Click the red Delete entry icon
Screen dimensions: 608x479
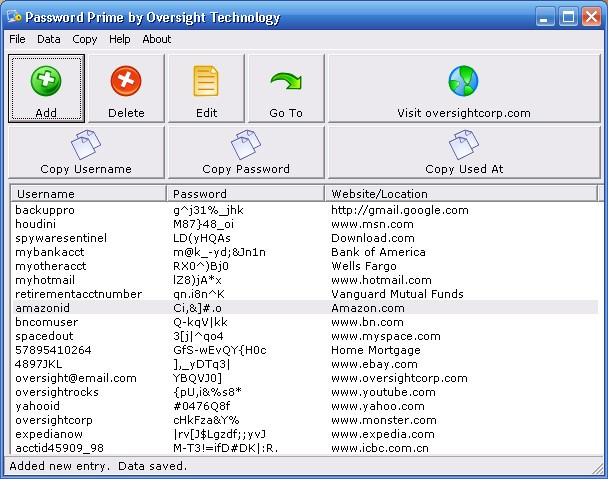[x=126, y=81]
